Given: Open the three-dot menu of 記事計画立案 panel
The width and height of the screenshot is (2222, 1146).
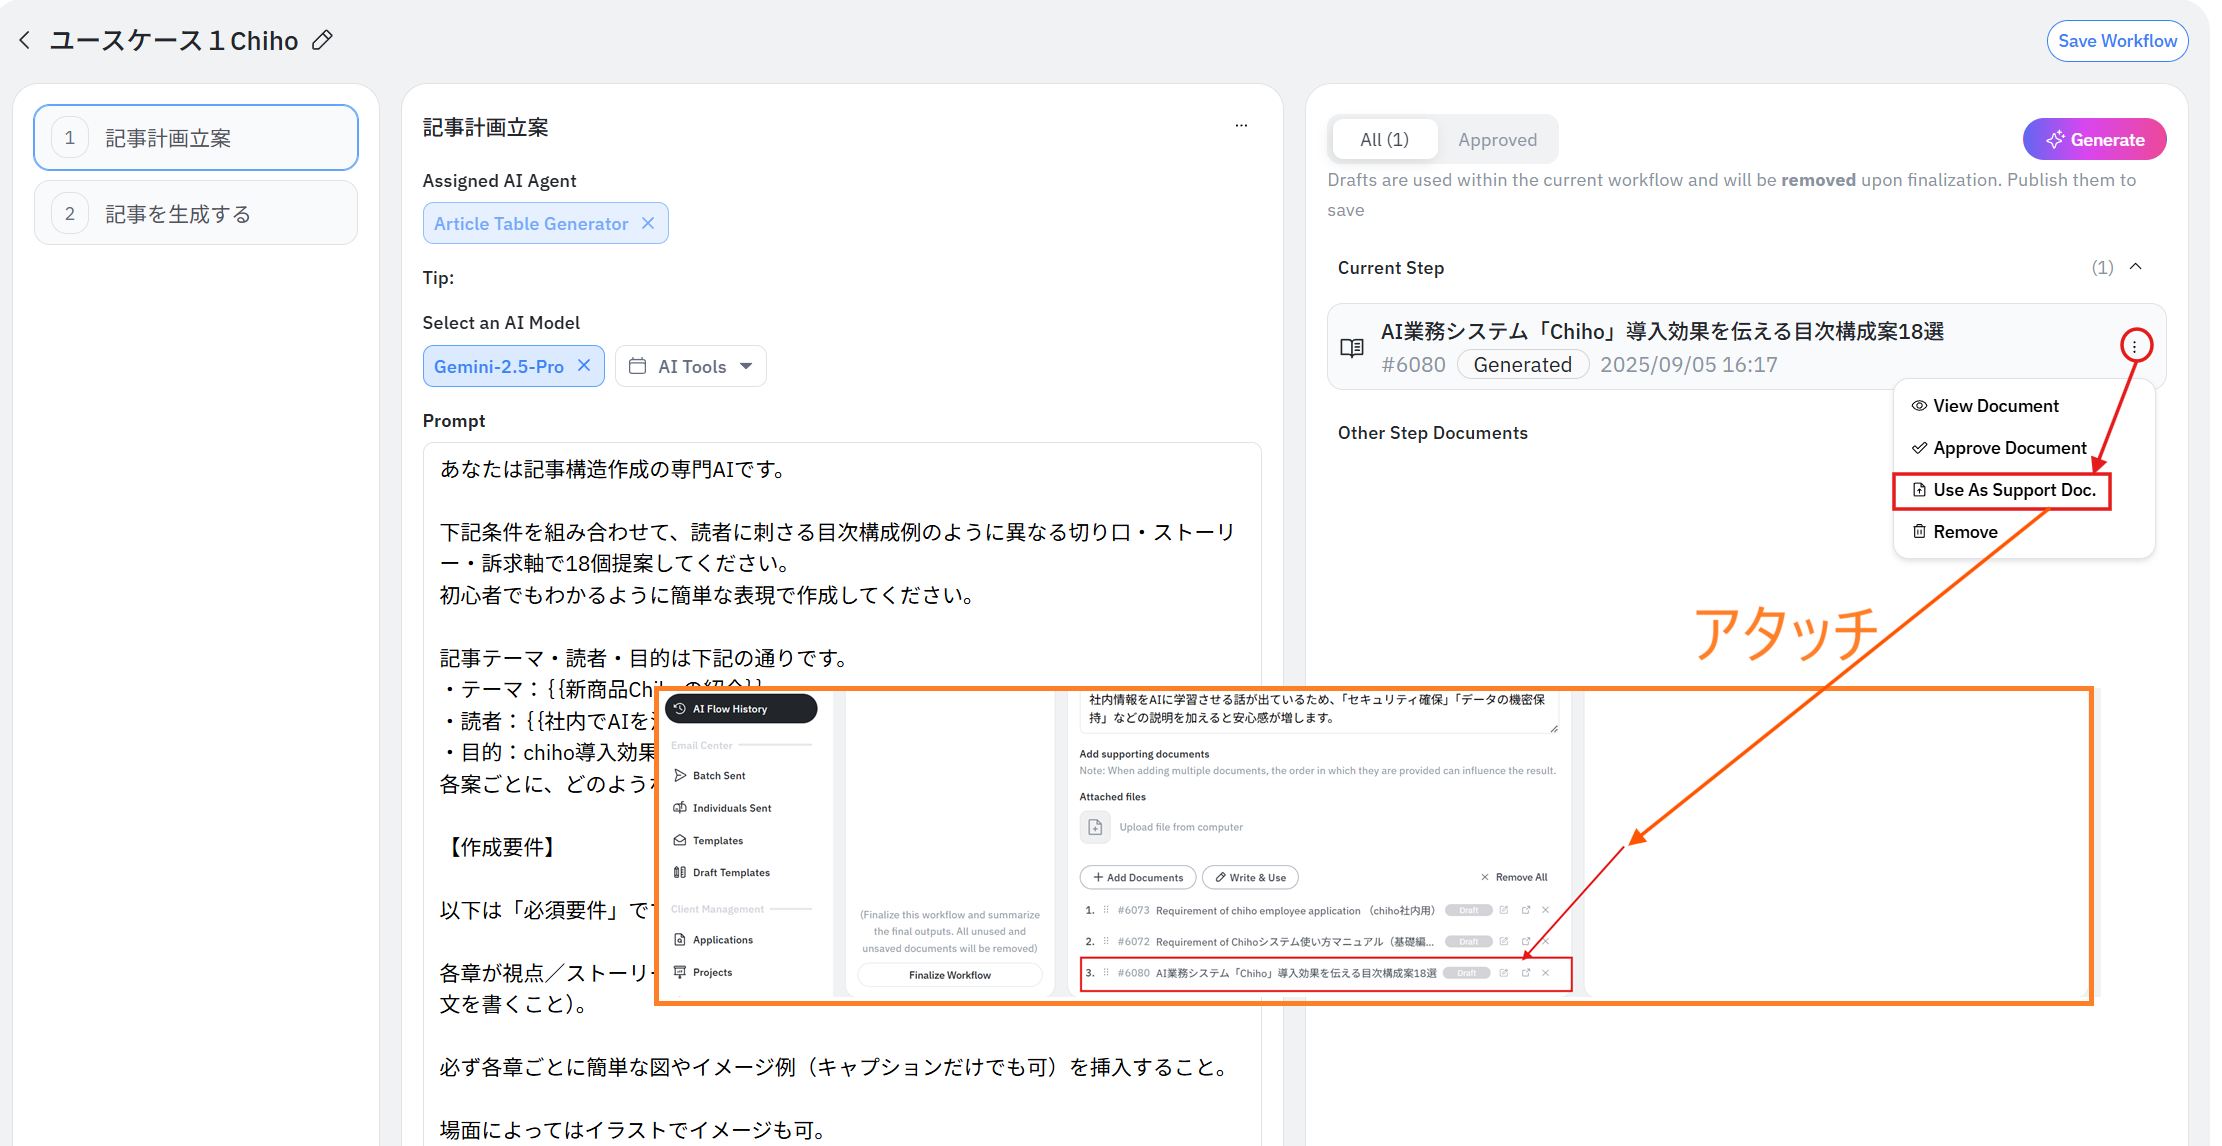Looking at the screenshot, I should (x=1241, y=126).
